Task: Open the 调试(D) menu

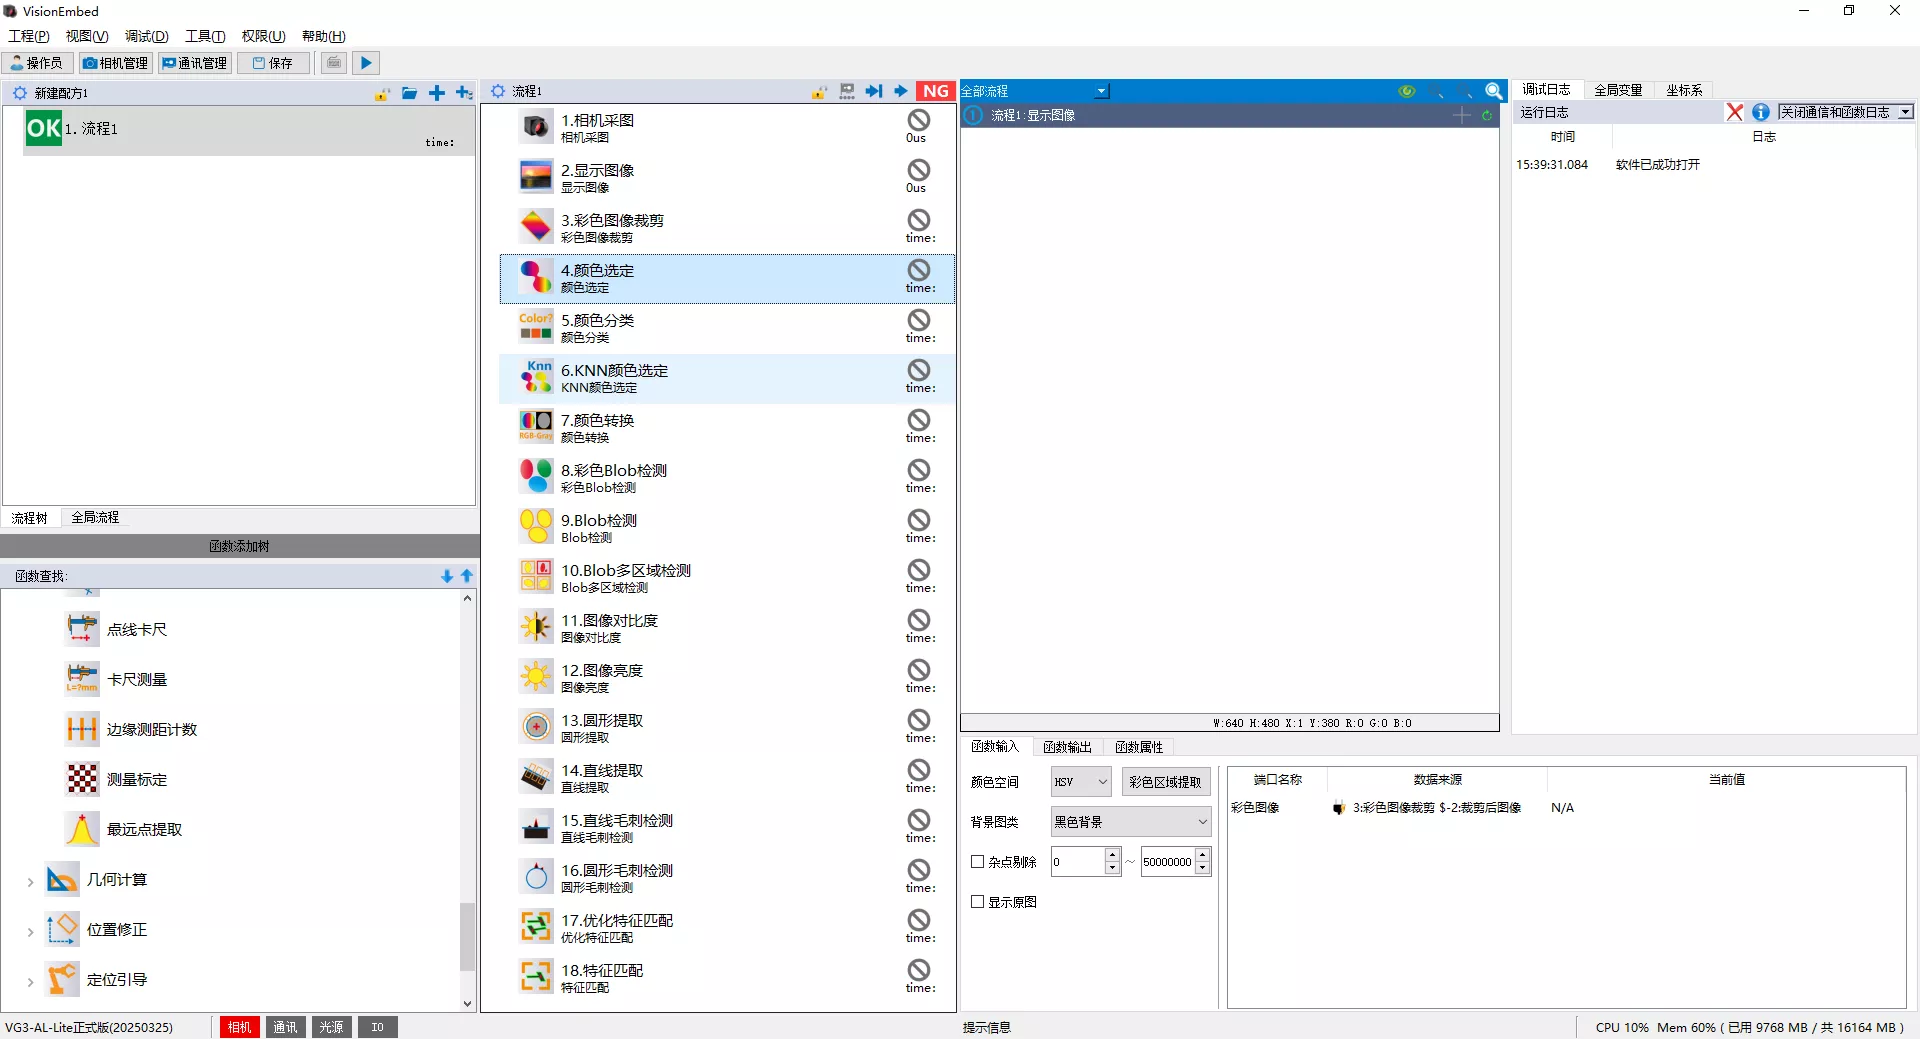Action: 146,36
